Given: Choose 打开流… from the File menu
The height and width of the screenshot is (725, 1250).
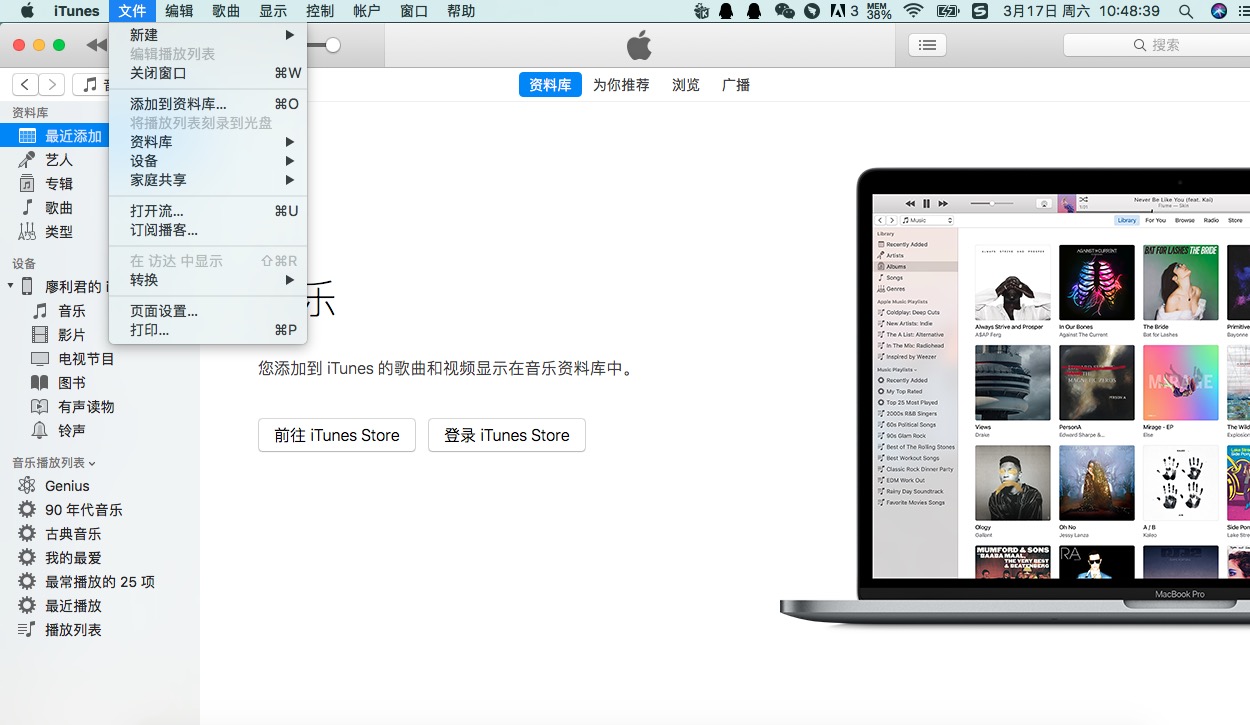Looking at the screenshot, I should point(208,211).
